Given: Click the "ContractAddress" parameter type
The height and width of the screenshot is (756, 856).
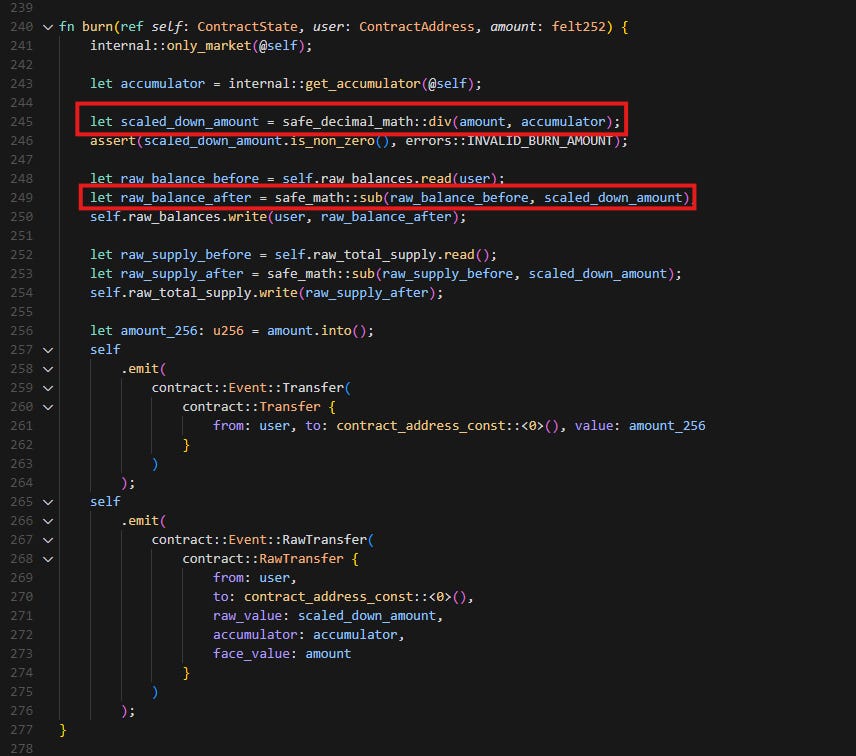Looking at the screenshot, I should click(417, 27).
